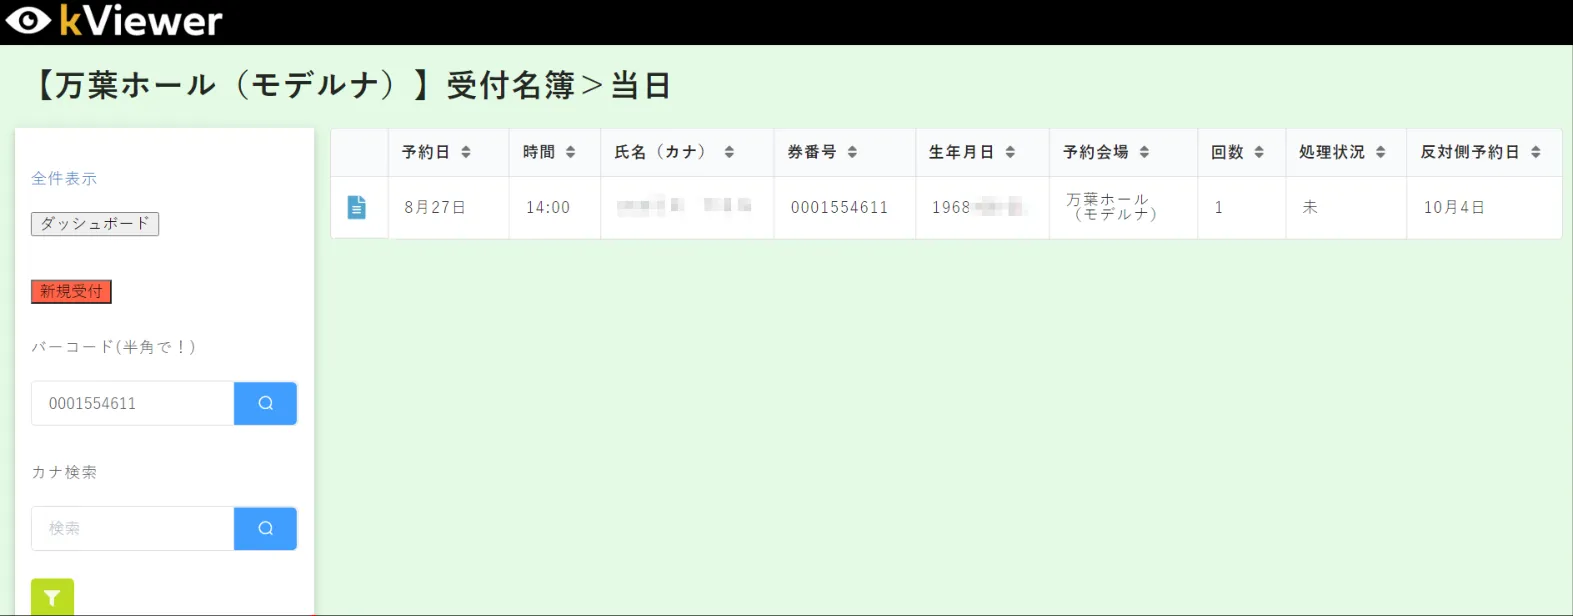Focus the カナ検索 input field
1573x616 pixels.
point(133,528)
